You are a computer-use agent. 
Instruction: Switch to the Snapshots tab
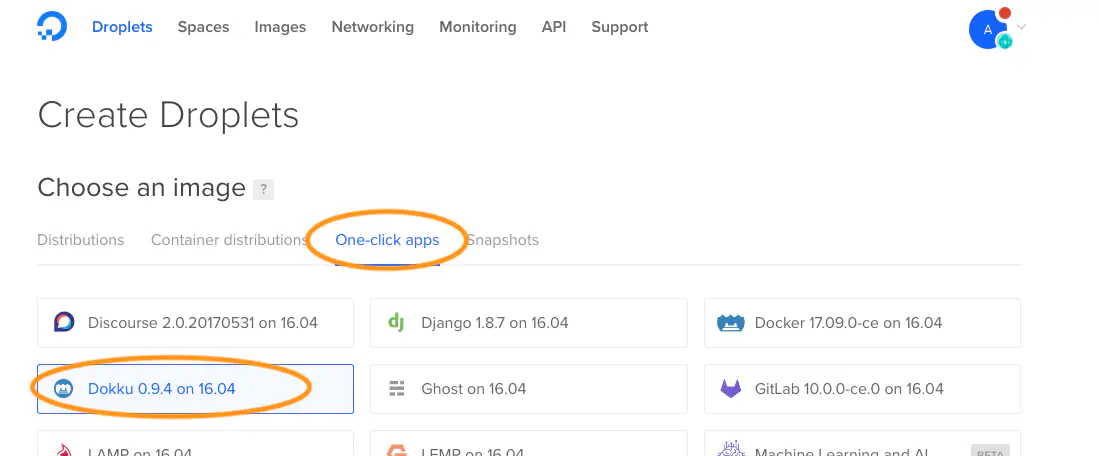pos(503,240)
